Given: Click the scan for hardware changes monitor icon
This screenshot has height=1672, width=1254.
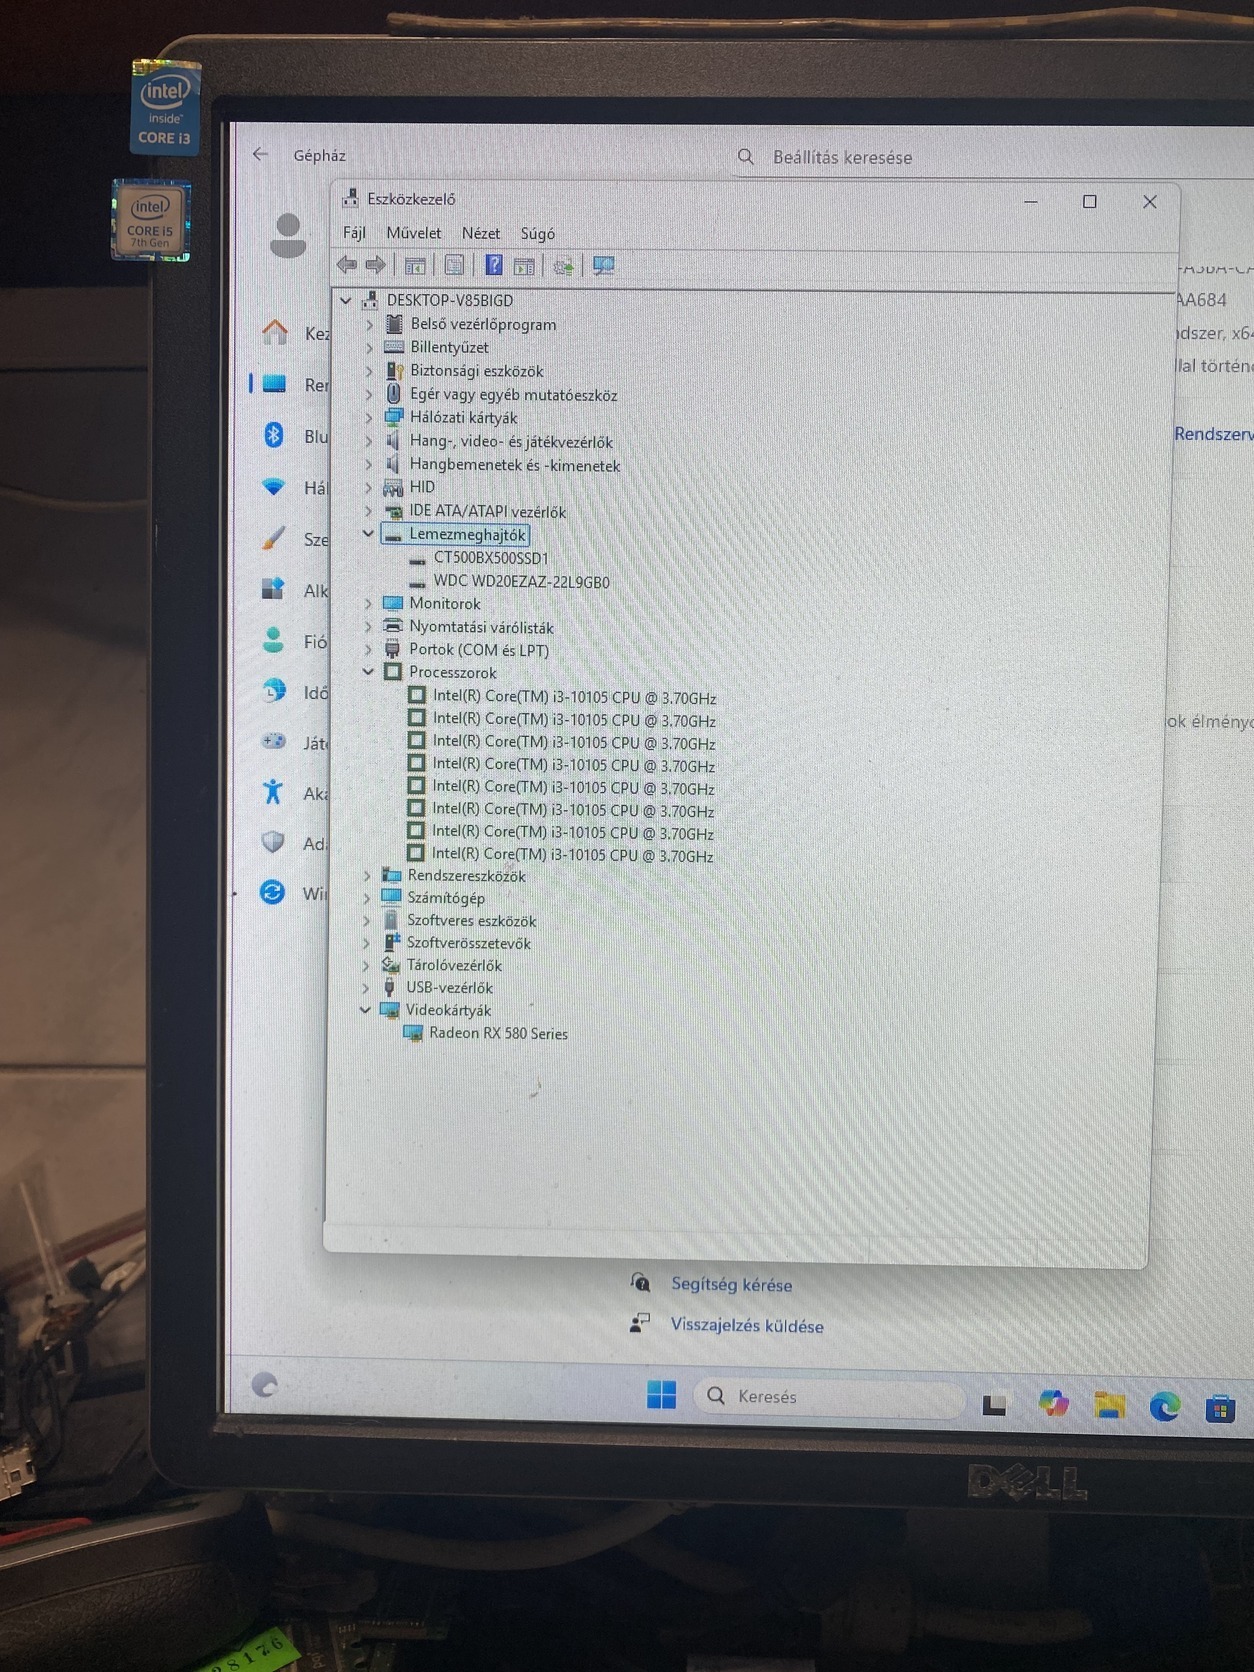Looking at the screenshot, I should (x=603, y=266).
